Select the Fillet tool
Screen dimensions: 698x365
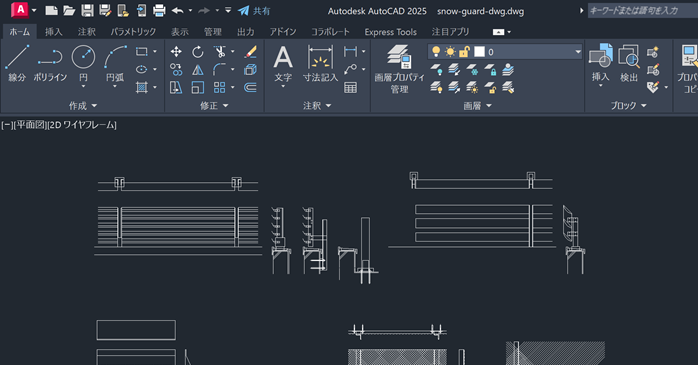[x=219, y=69]
